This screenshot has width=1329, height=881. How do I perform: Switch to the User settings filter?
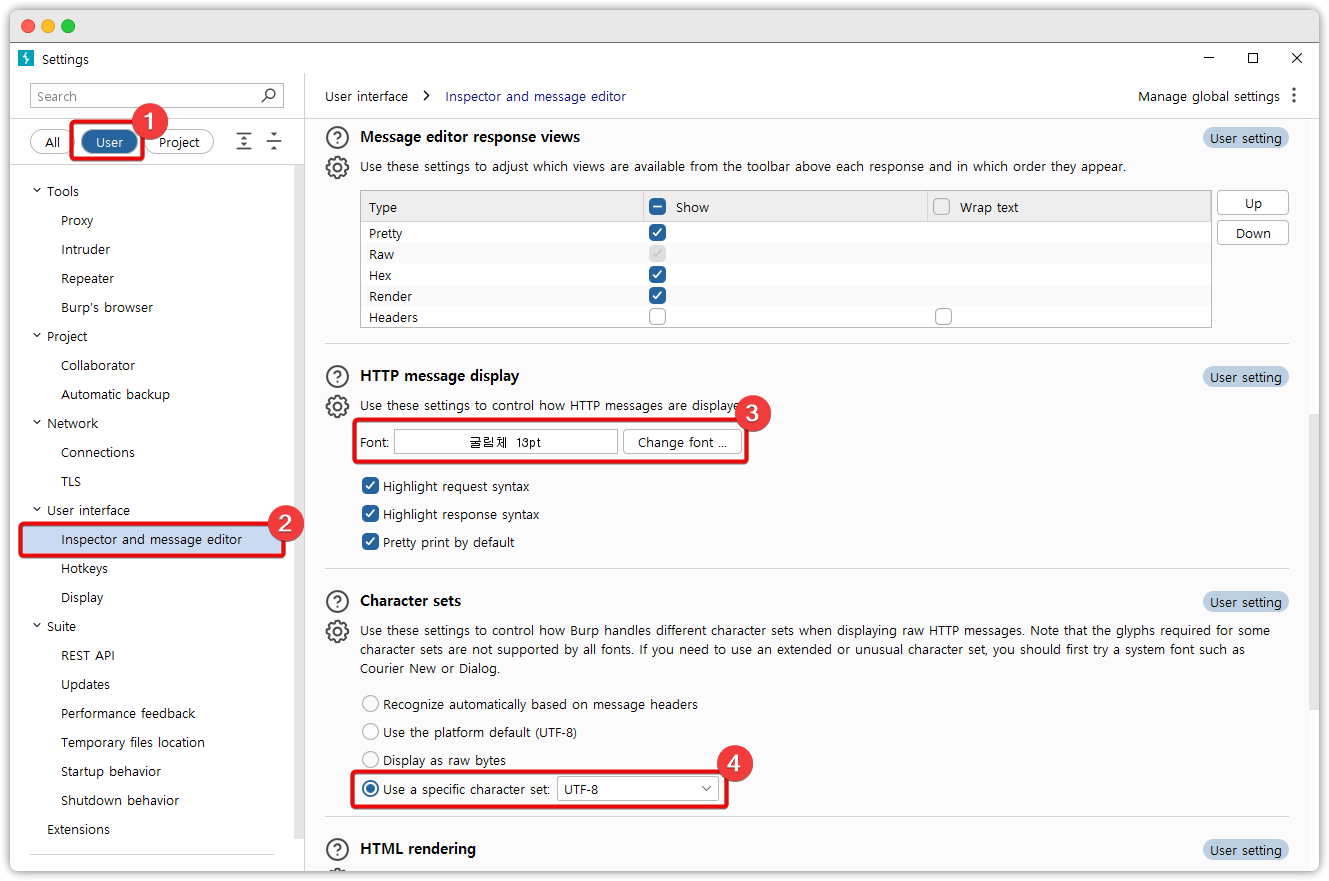[110, 142]
